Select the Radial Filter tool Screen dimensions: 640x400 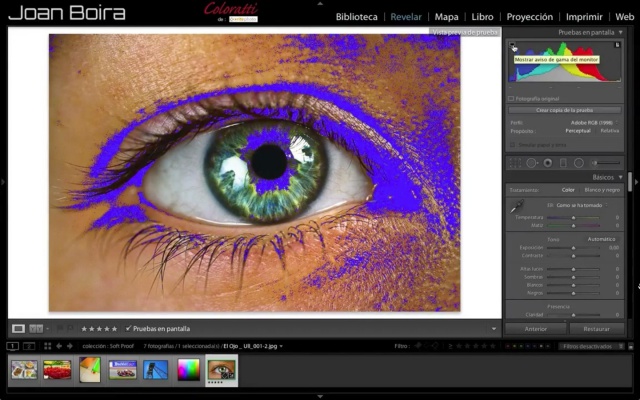[x=579, y=163]
